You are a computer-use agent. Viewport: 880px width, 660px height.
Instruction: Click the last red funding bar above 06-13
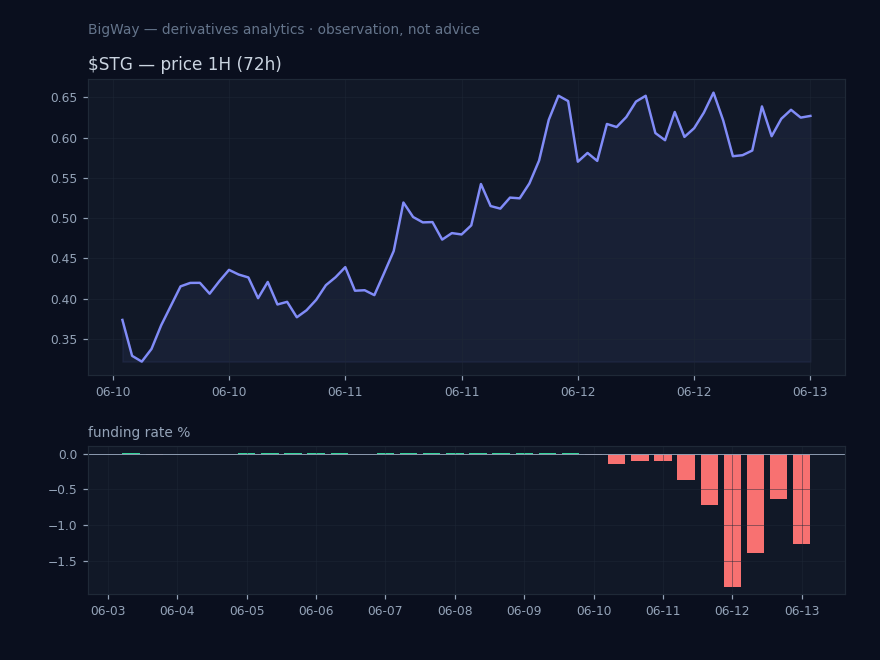pyautogui.click(x=801, y=499)
